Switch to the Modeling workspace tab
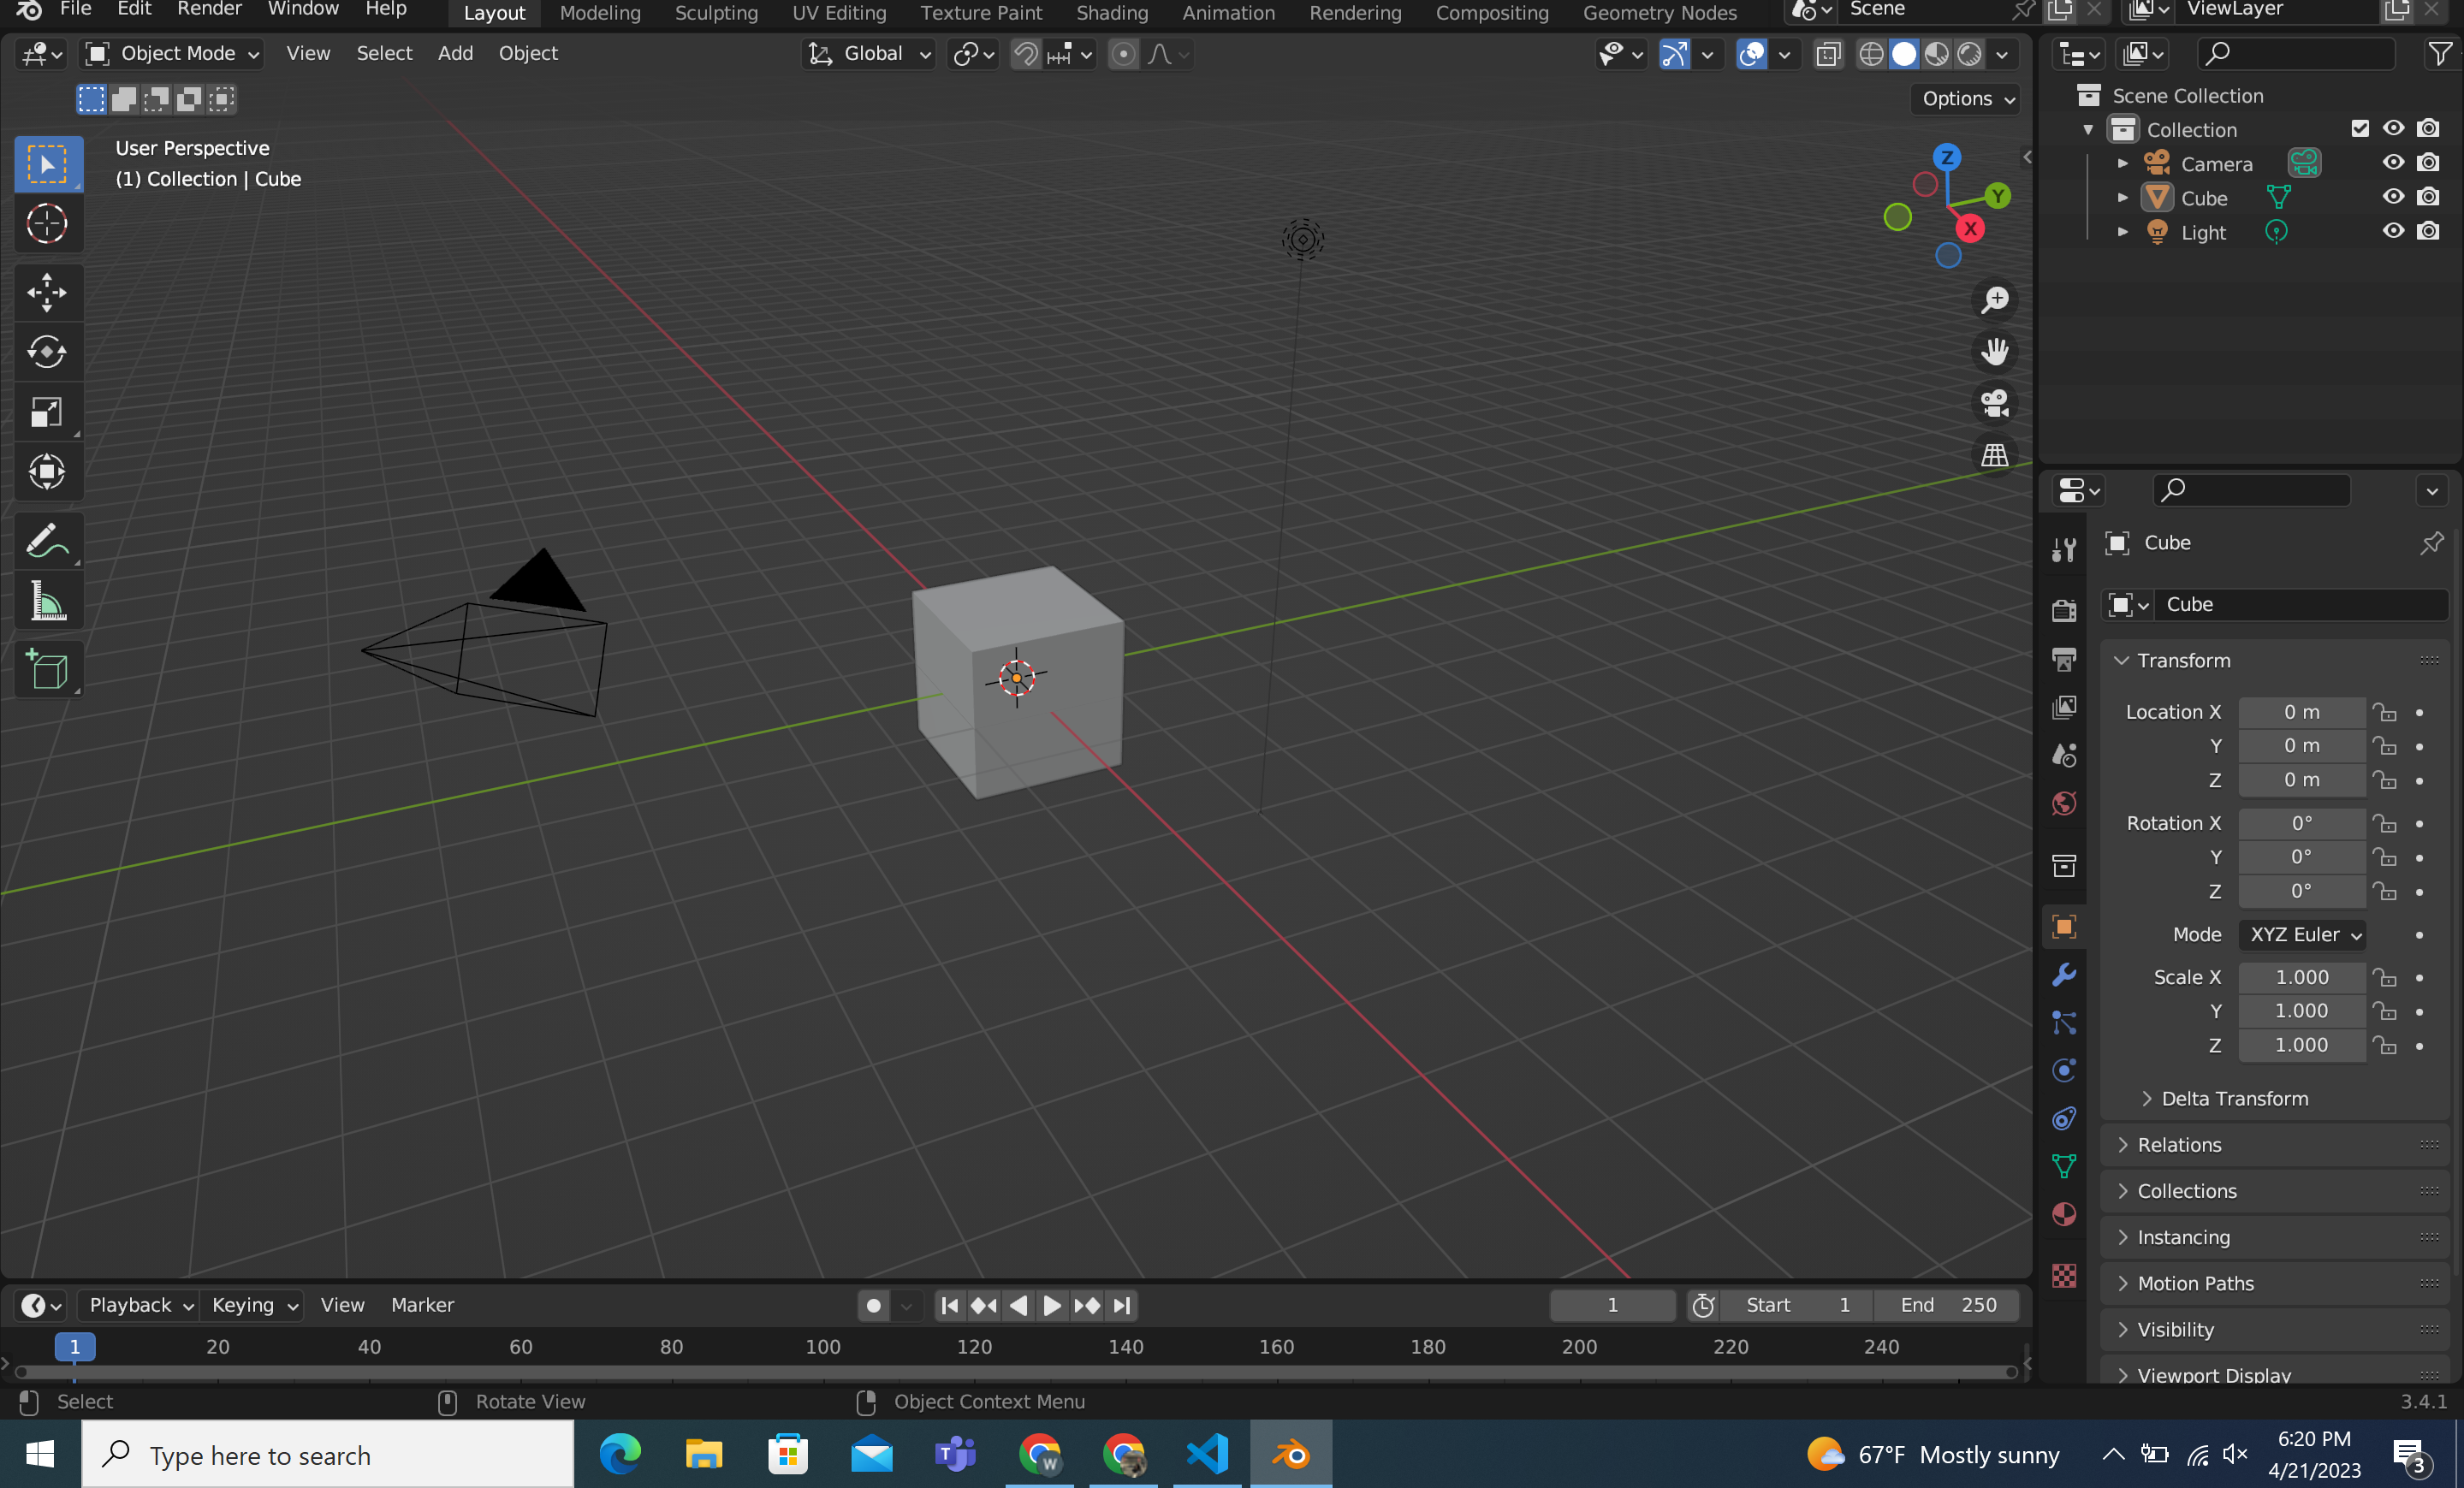Viewport: 2464px width, 1488px height. (600, 13)
